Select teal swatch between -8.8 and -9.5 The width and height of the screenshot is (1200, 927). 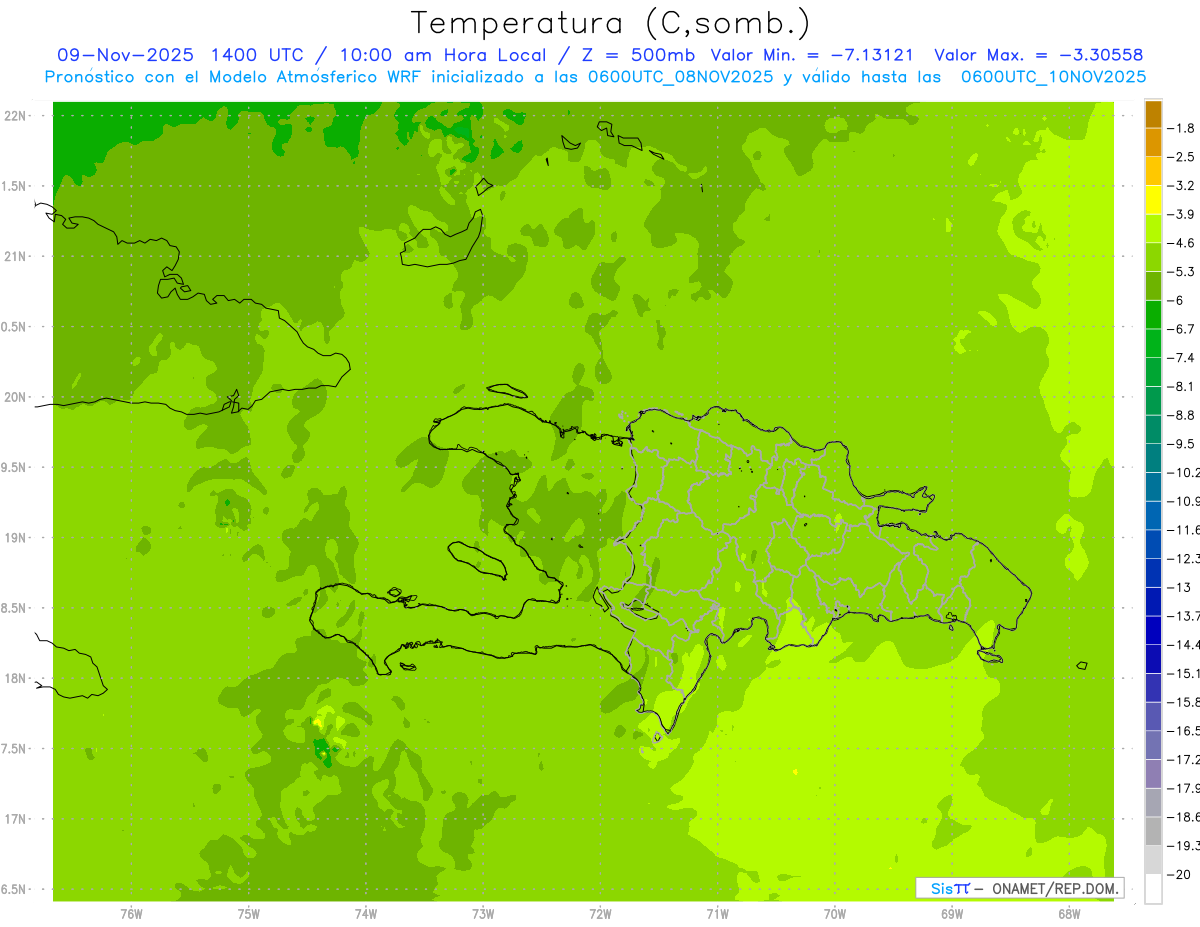(1153, 429)
